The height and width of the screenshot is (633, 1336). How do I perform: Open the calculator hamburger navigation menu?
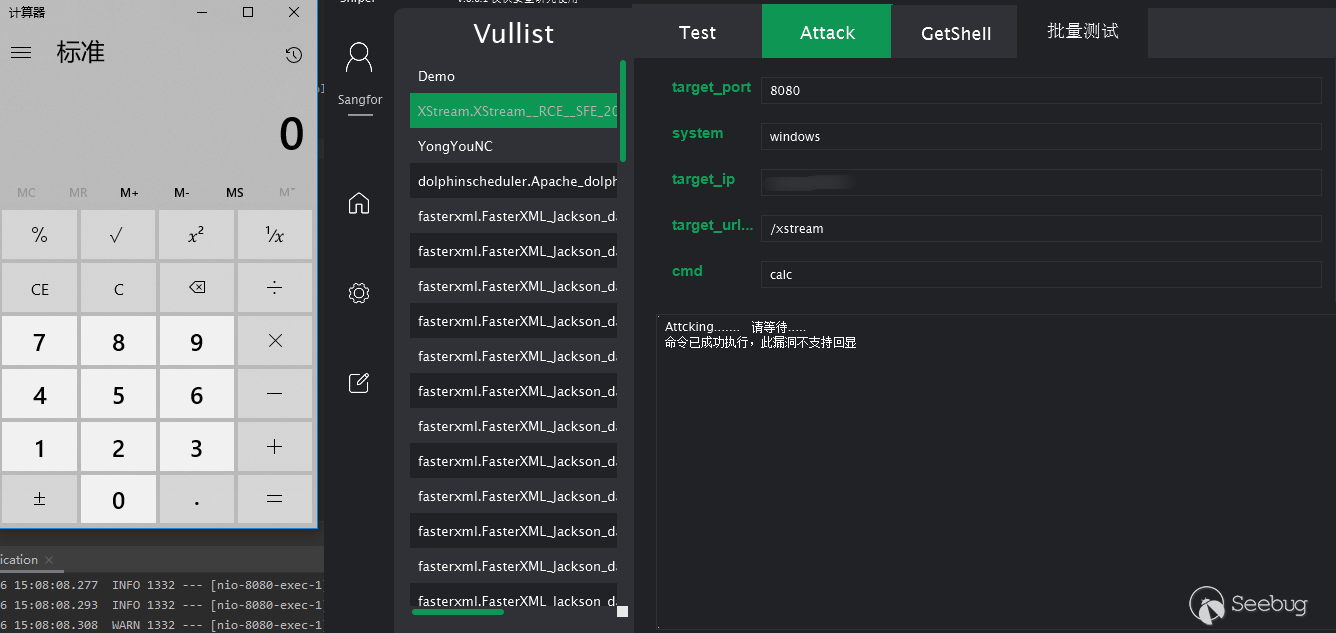point(21,53)
